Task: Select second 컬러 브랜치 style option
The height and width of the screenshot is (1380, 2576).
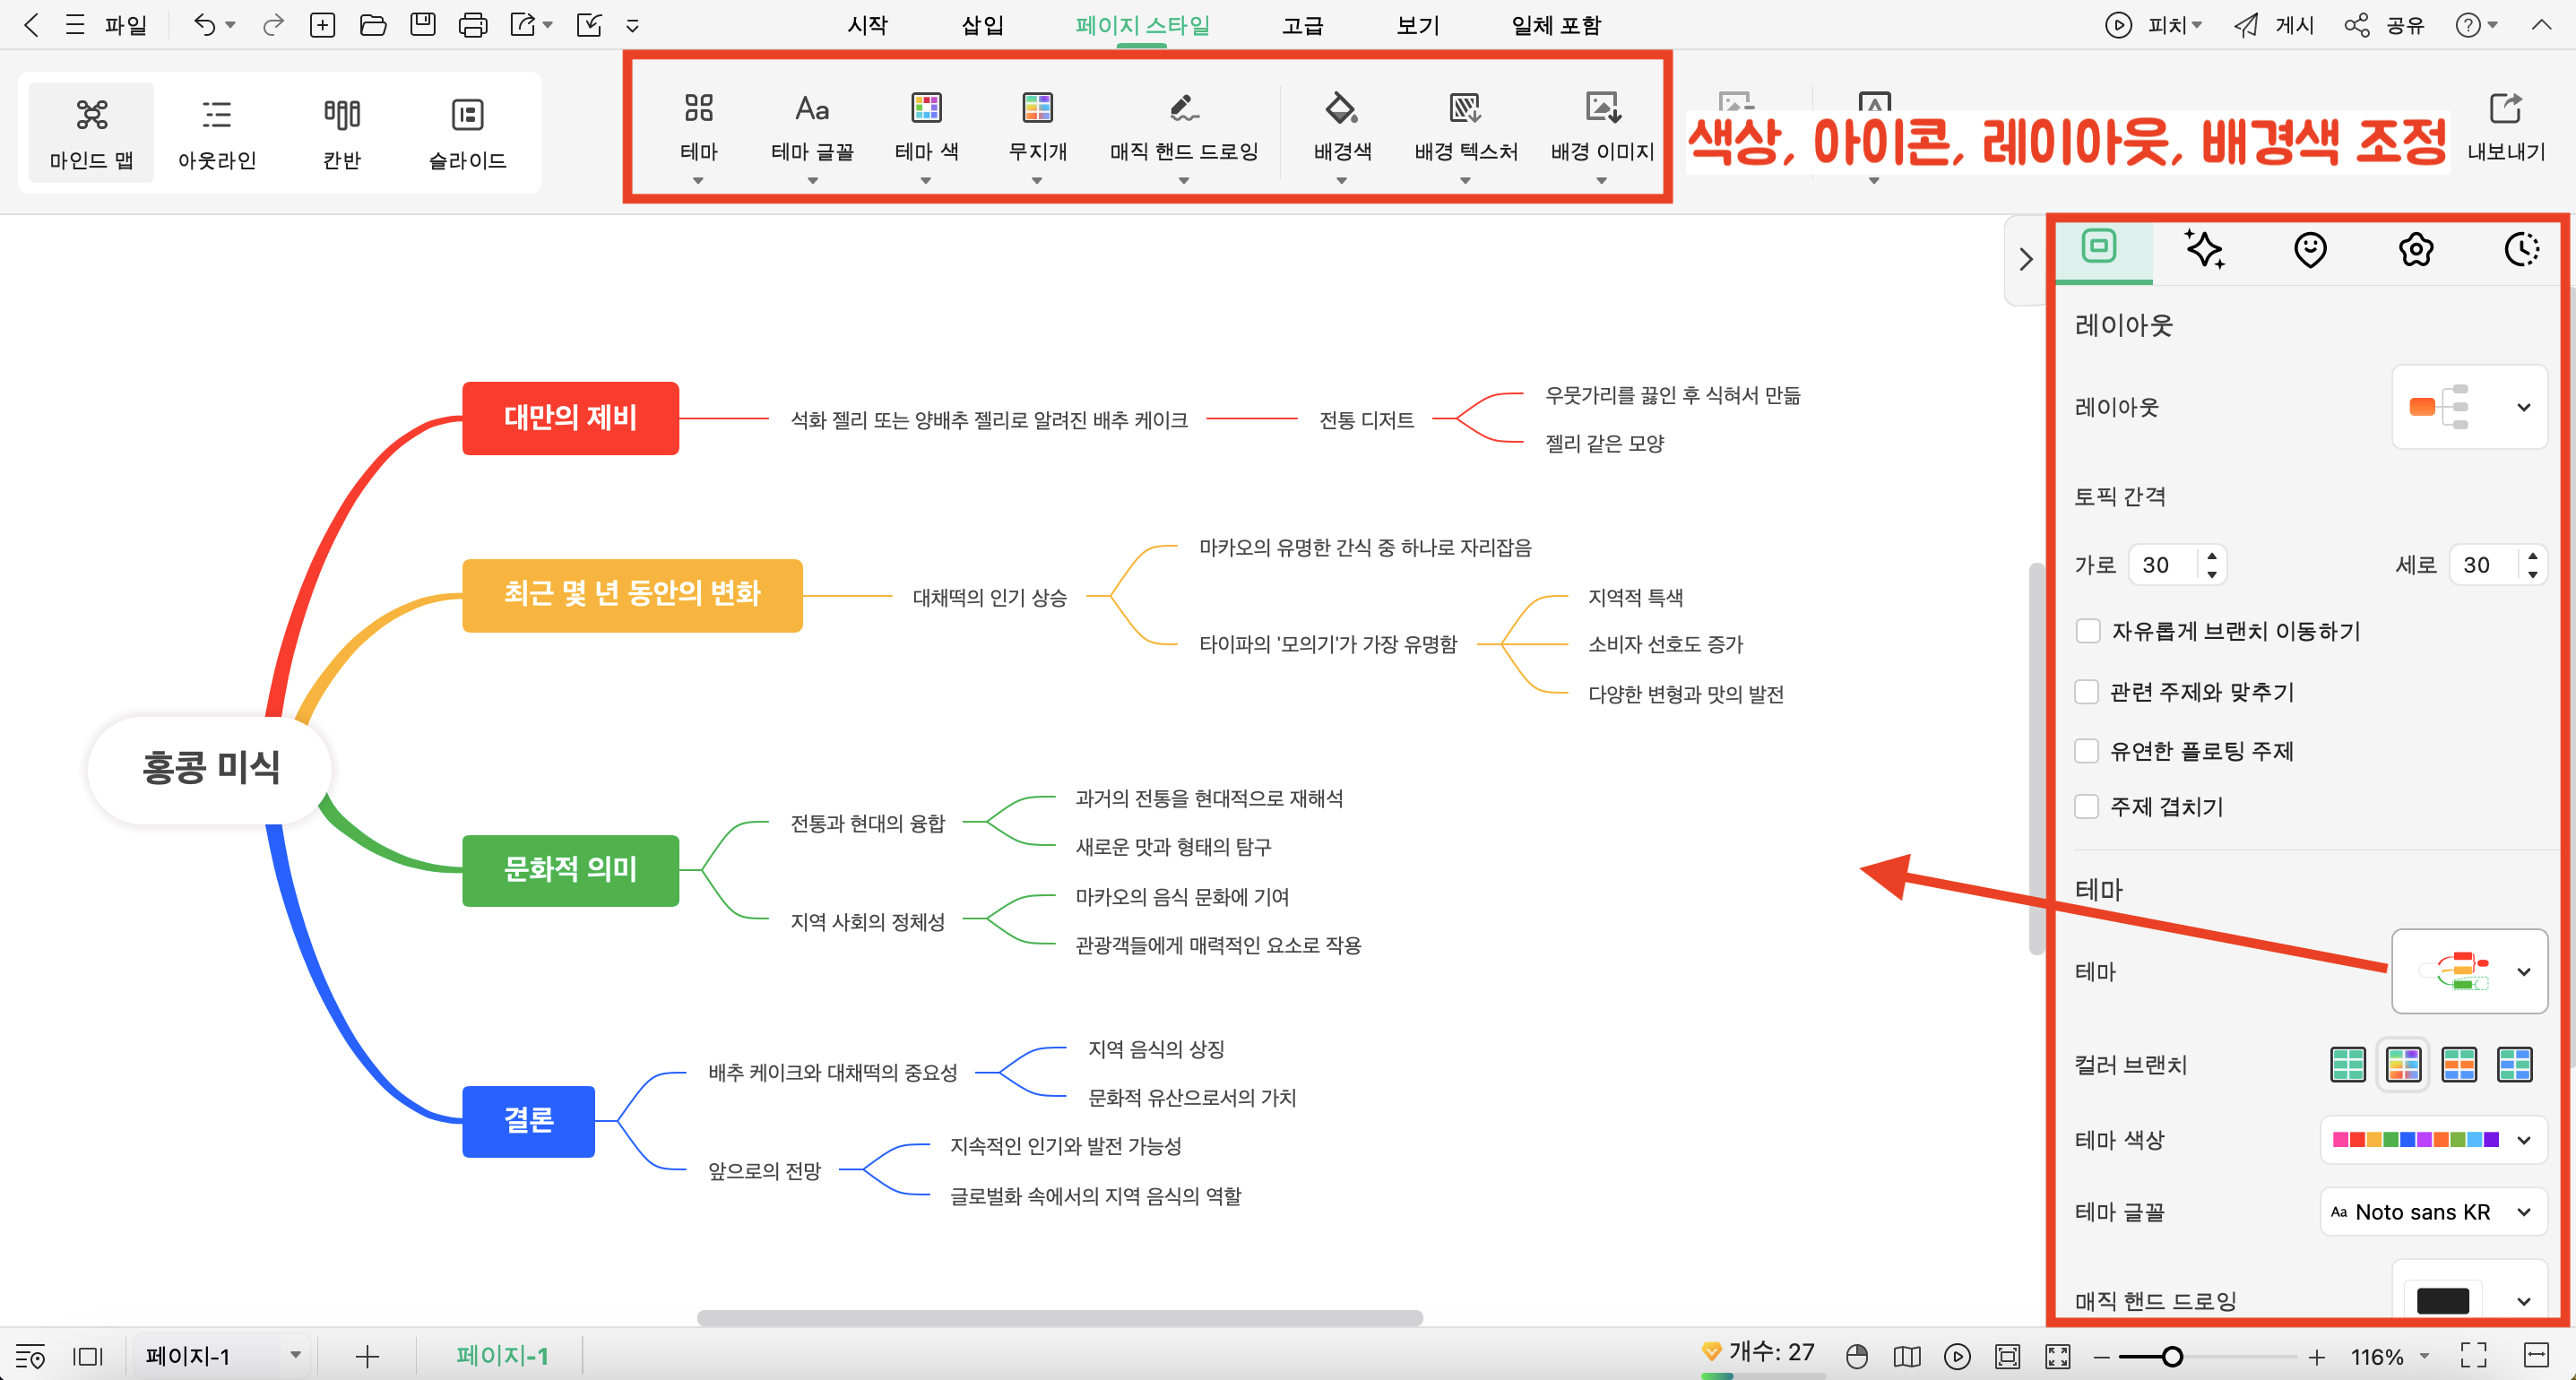Action: click(2403, 1064)
